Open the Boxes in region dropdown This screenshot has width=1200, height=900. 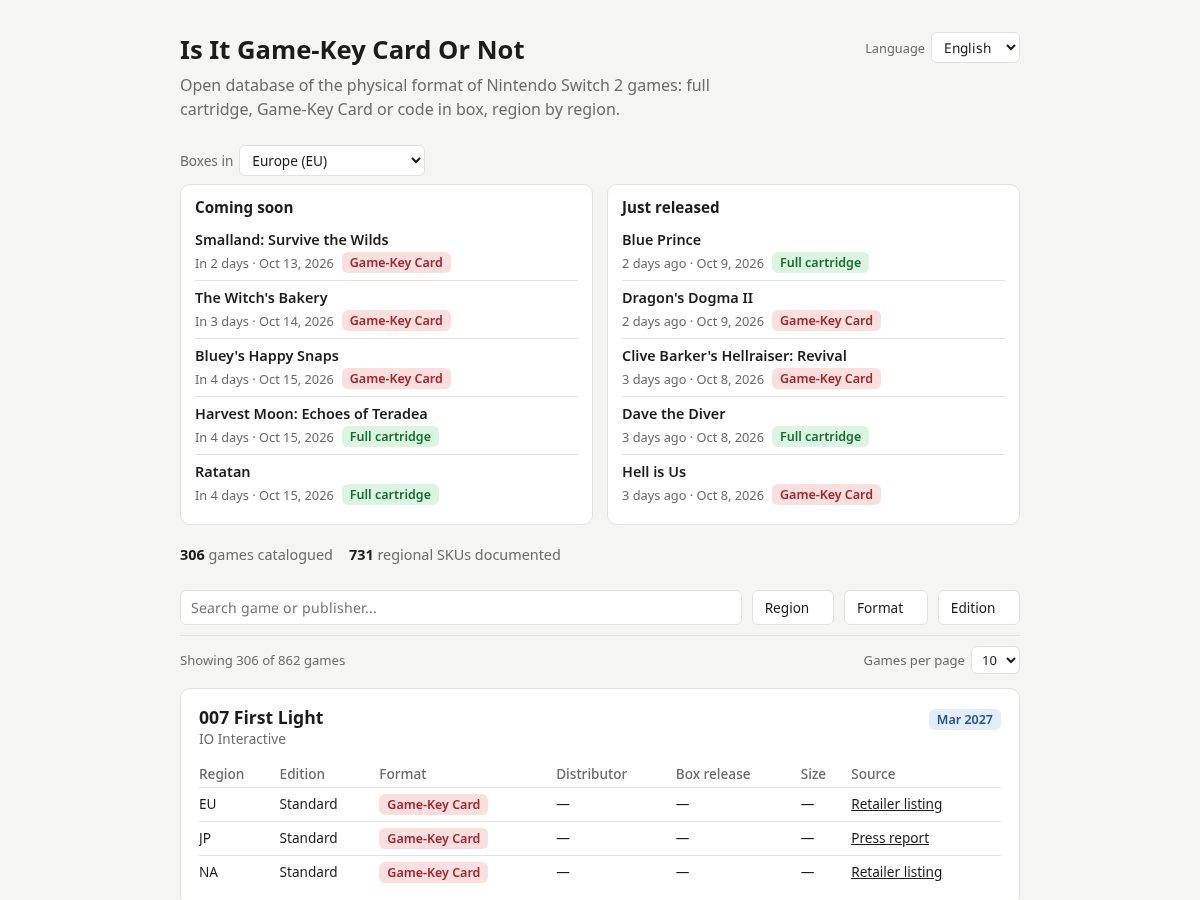click(332, 161)
